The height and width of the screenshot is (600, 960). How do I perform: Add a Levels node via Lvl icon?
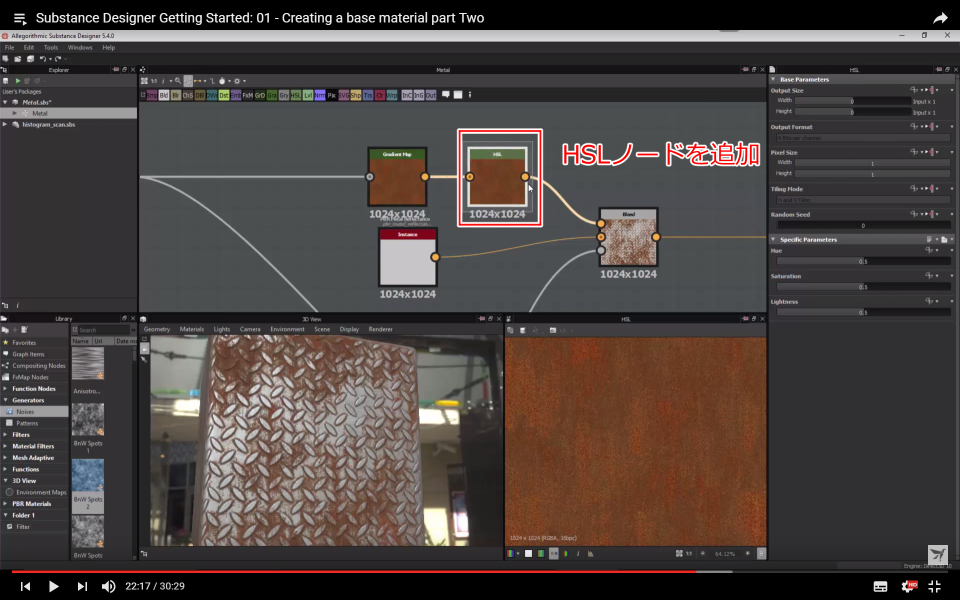(x=308, y=96)
